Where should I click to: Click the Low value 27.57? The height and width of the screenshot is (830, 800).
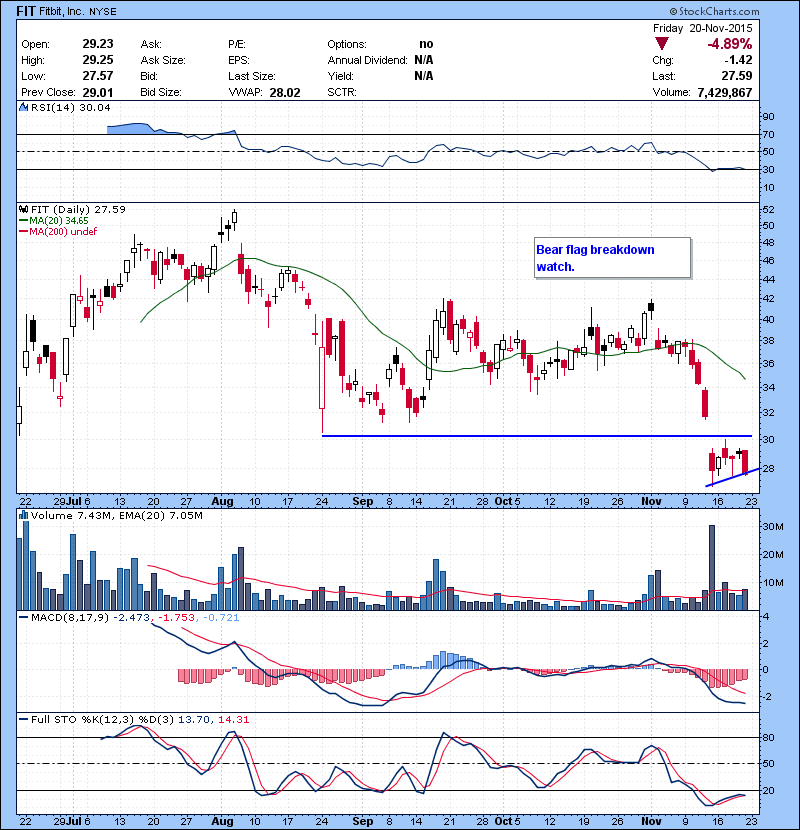tap(98, 76)
